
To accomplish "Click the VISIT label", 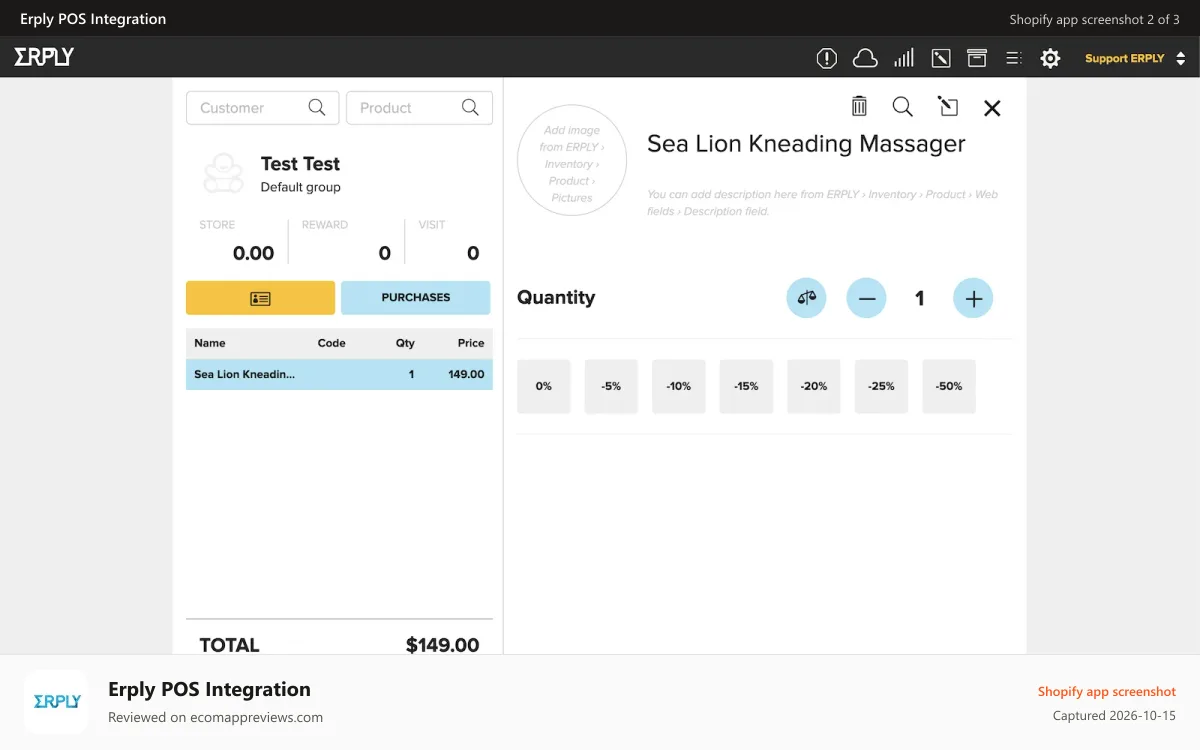I will click(x=432, y=225).
